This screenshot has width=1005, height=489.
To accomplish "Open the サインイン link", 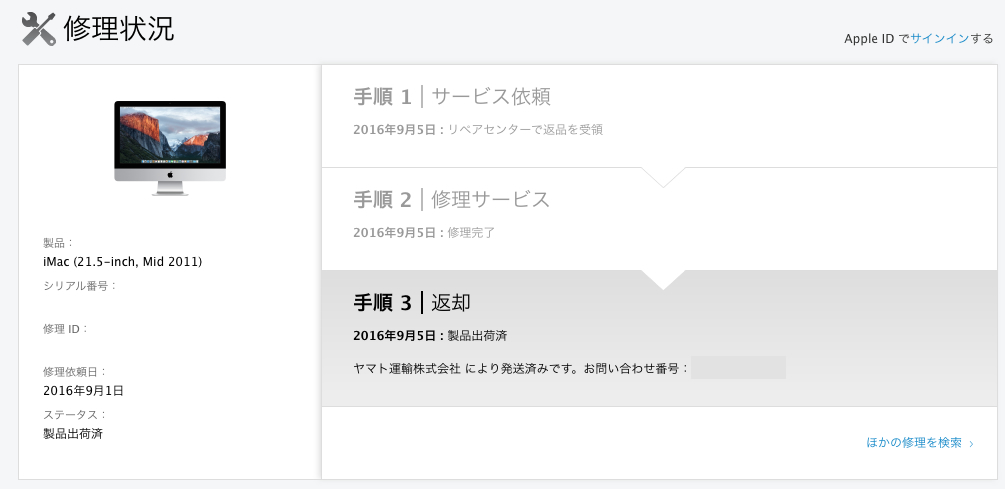I will [939, 38].
